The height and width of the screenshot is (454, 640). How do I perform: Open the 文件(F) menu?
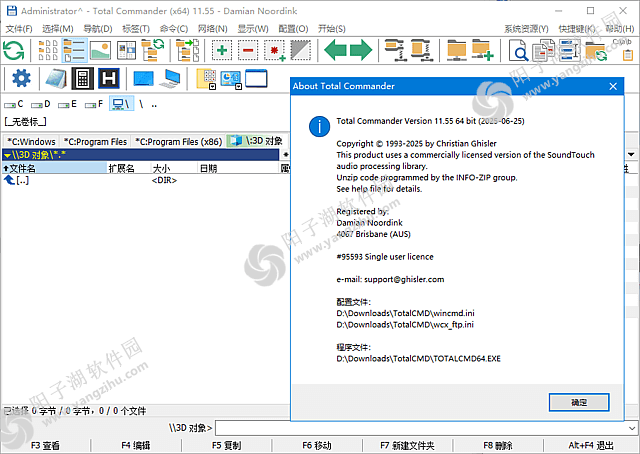point(19,29)
